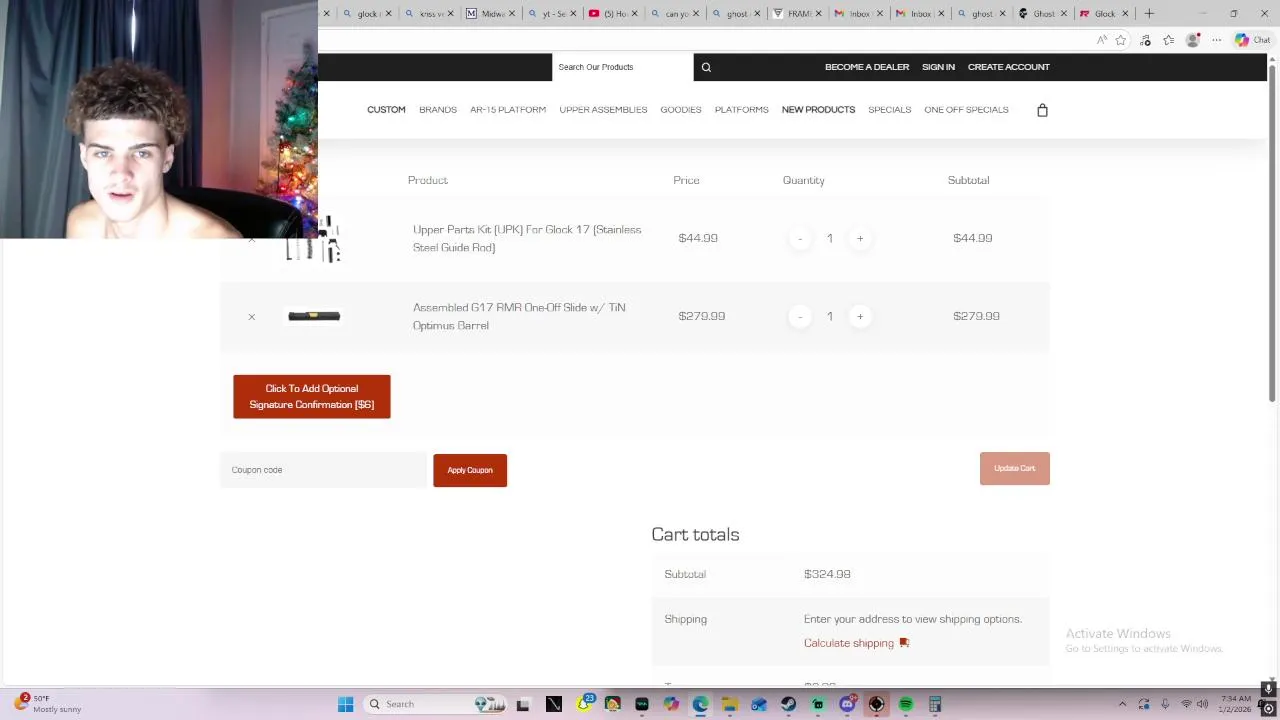This screenshot has width=1280, height=720.
Task: Open the browser profile avatar
Action: pos(1192,40)
